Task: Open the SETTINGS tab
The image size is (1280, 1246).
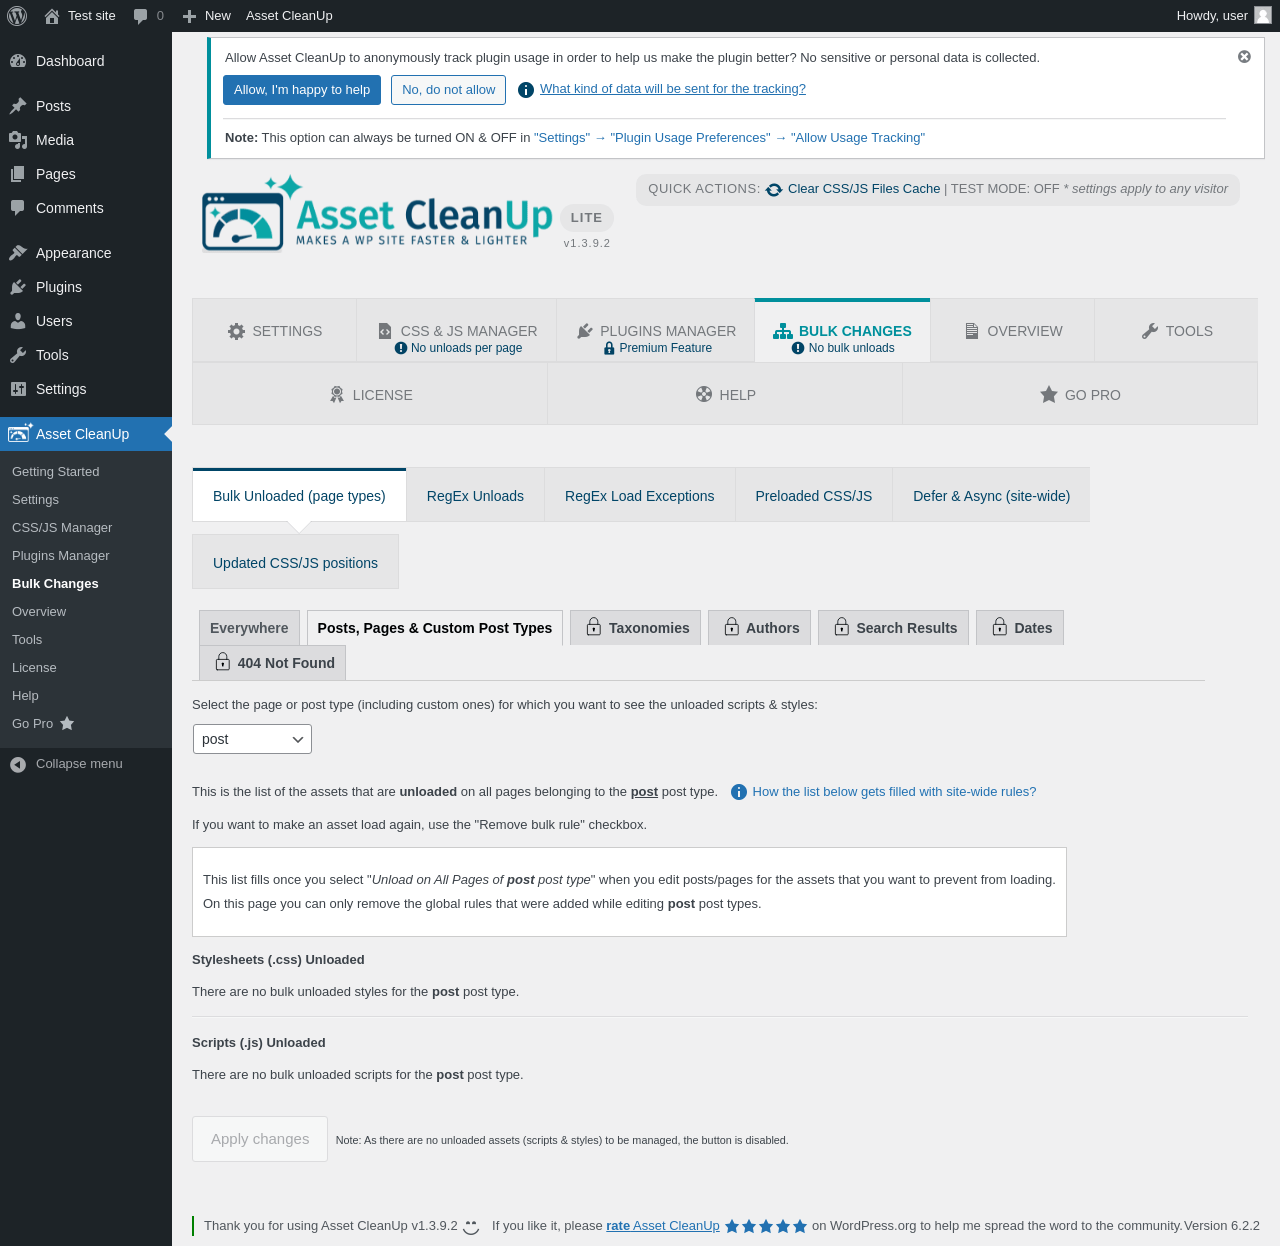Action: (x=274, y=331)
